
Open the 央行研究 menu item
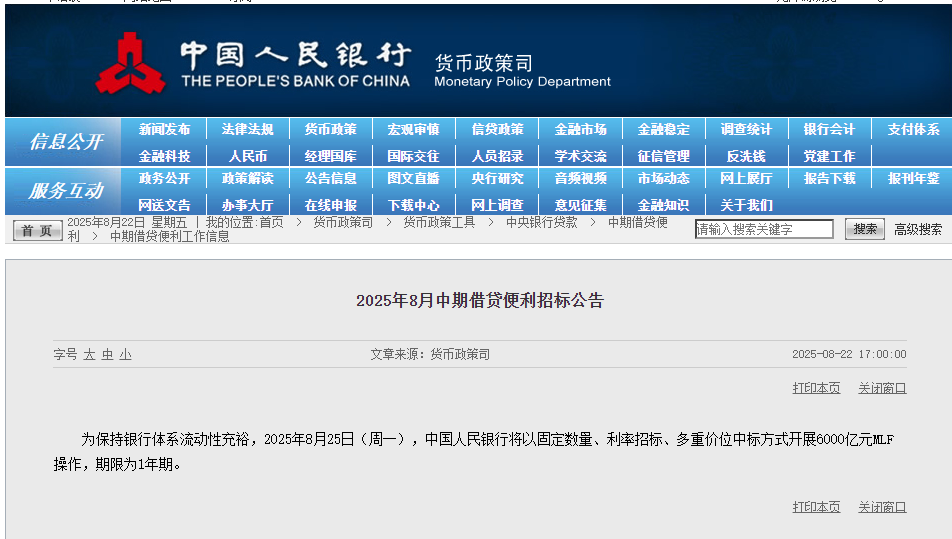(497, 178)
